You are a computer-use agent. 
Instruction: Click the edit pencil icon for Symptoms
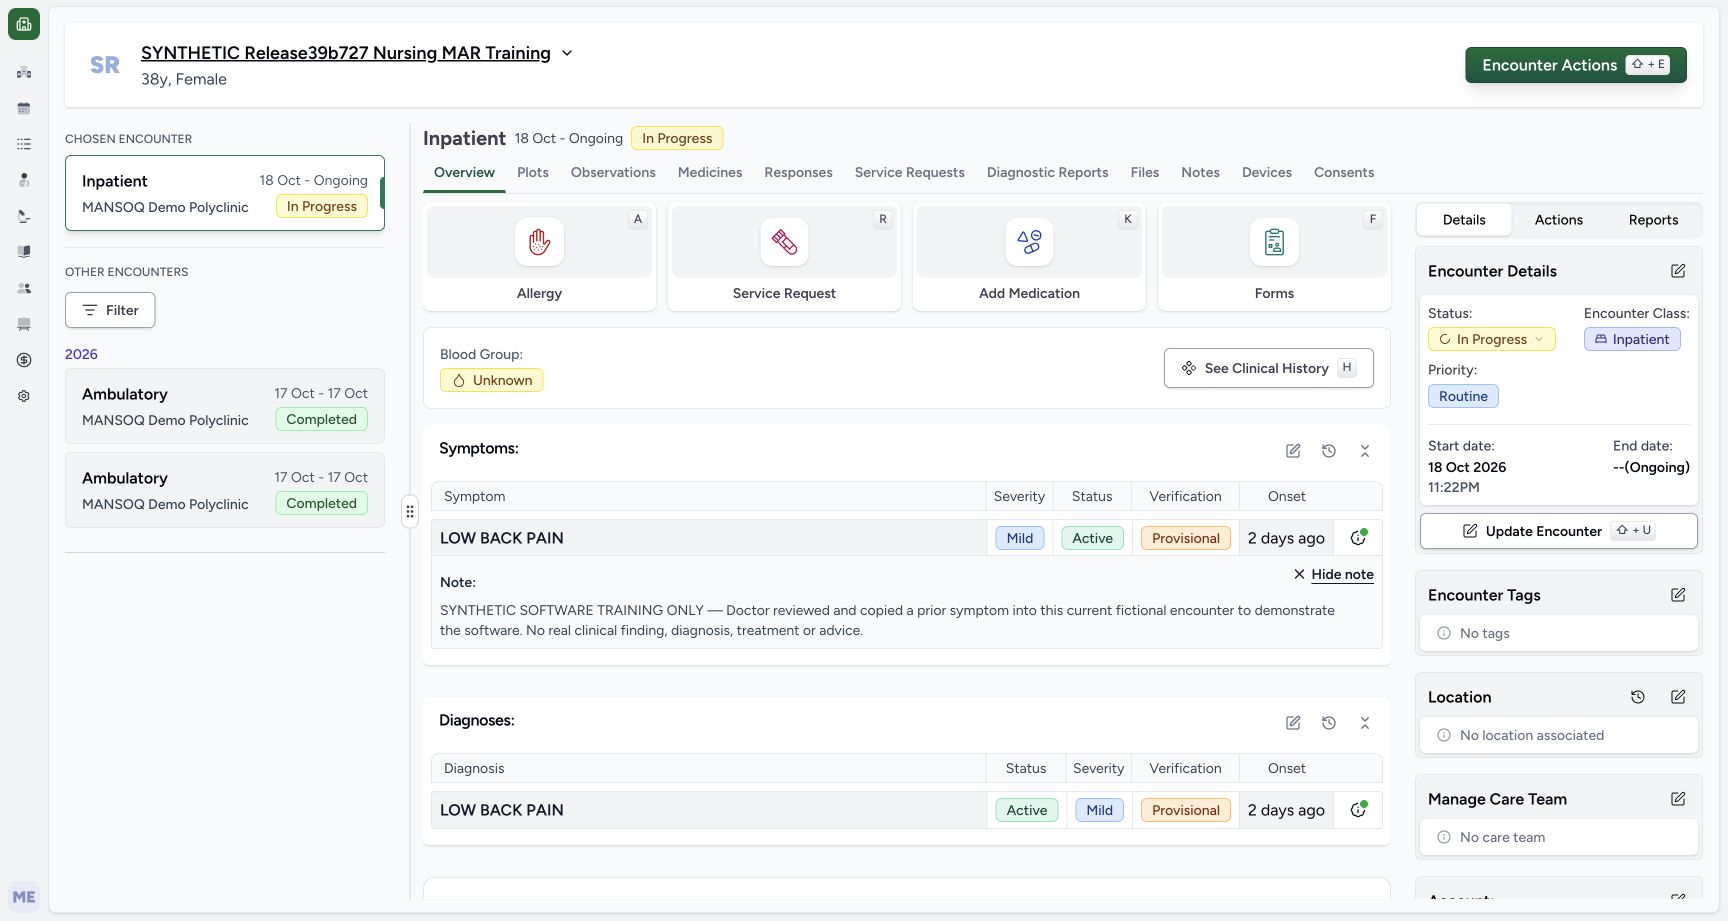click(x=1293, y=451)
